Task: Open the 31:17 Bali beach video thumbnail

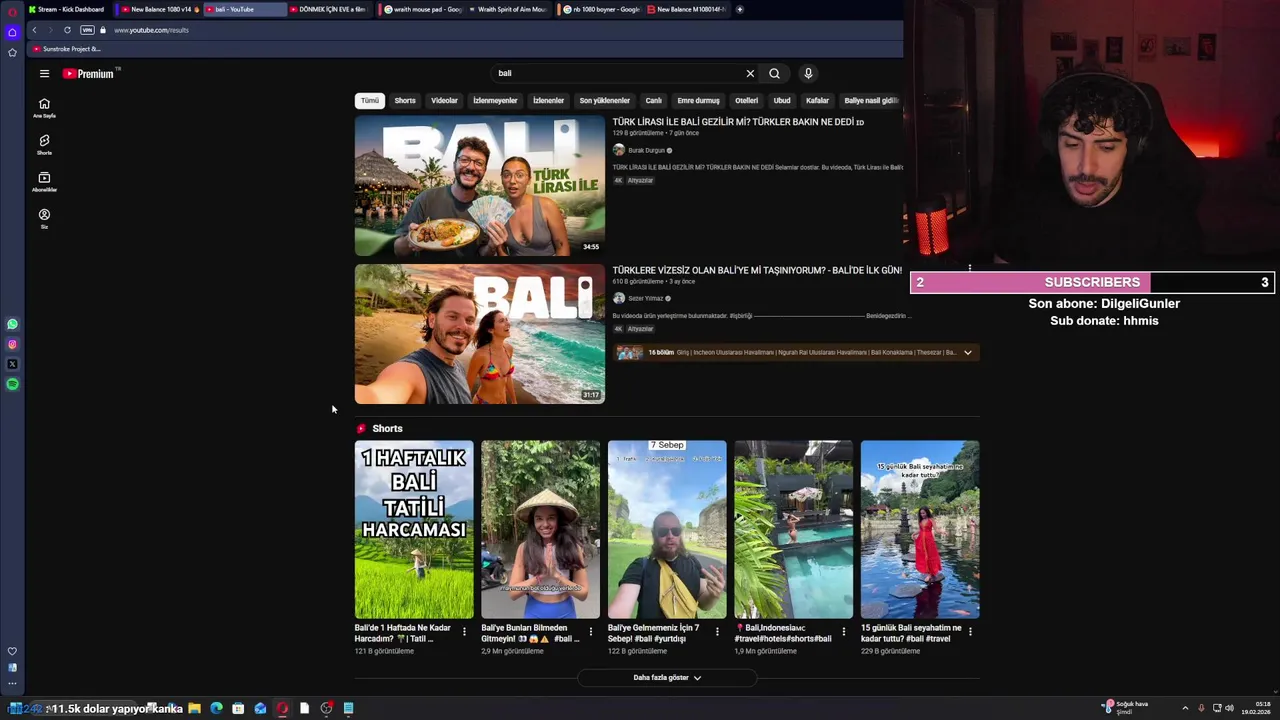Action: [480, 334]
